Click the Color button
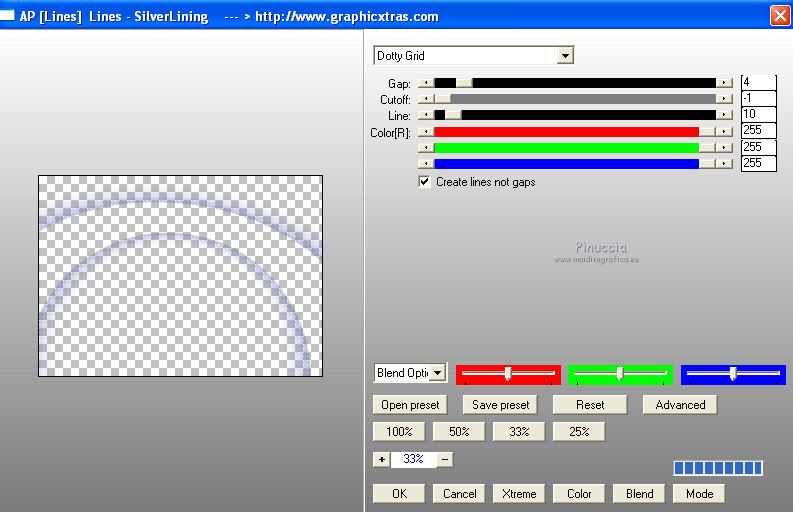793x512 pixels. point(579,494)
